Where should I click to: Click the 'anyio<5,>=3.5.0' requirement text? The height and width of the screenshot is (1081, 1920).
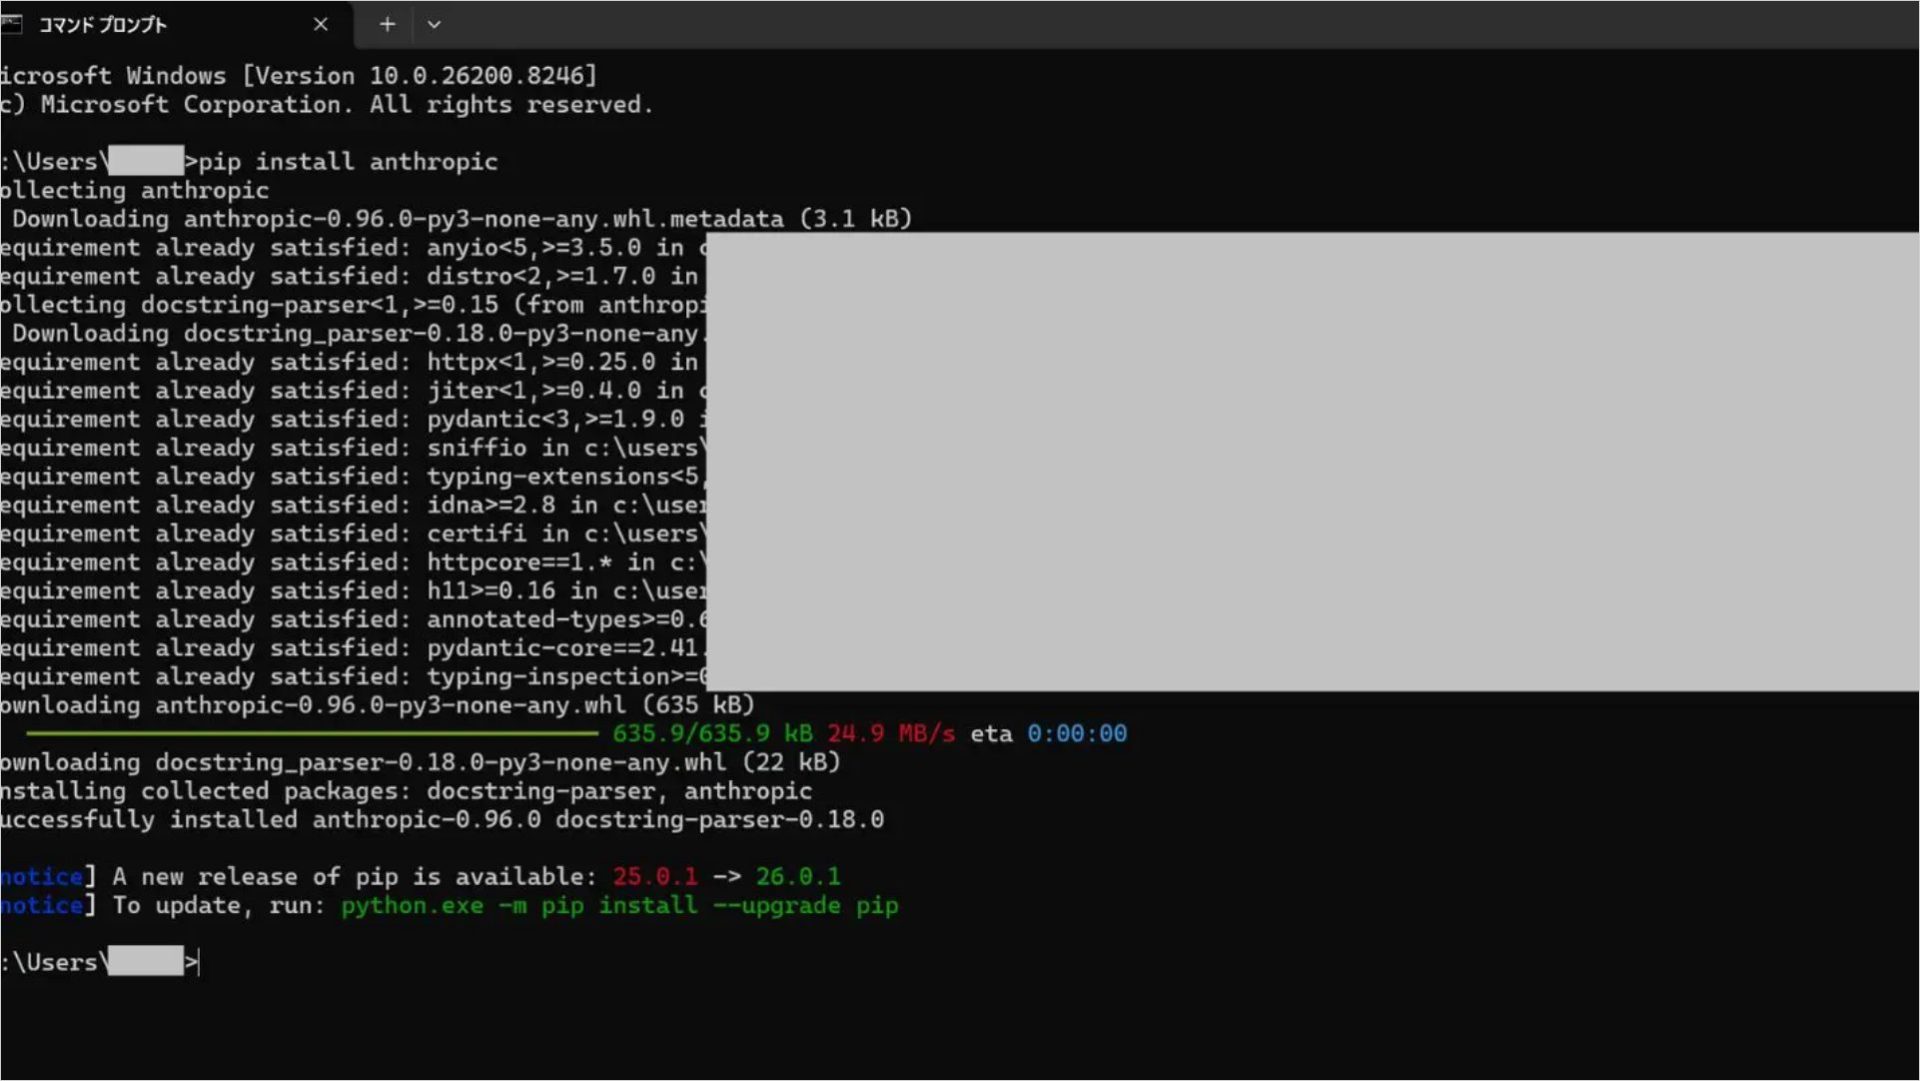[534, 248]
